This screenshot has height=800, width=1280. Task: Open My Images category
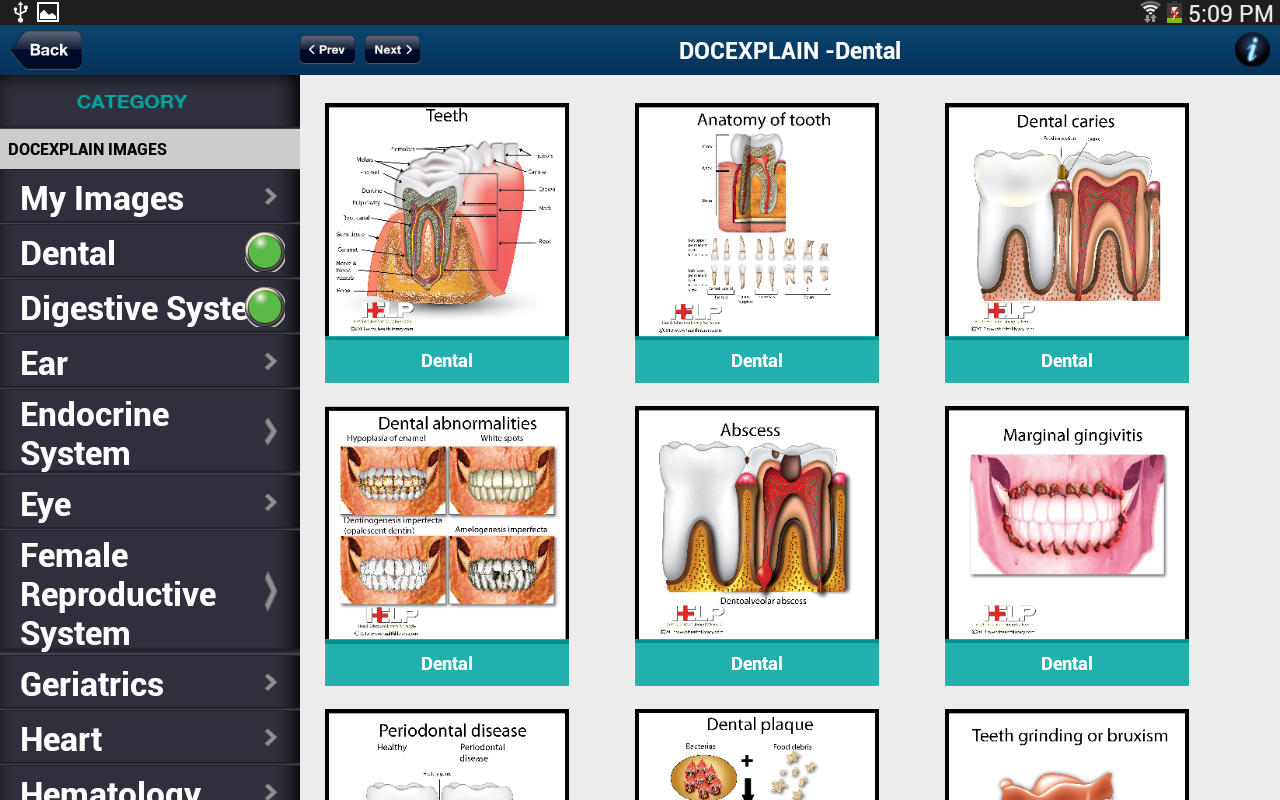pos(150,197)
